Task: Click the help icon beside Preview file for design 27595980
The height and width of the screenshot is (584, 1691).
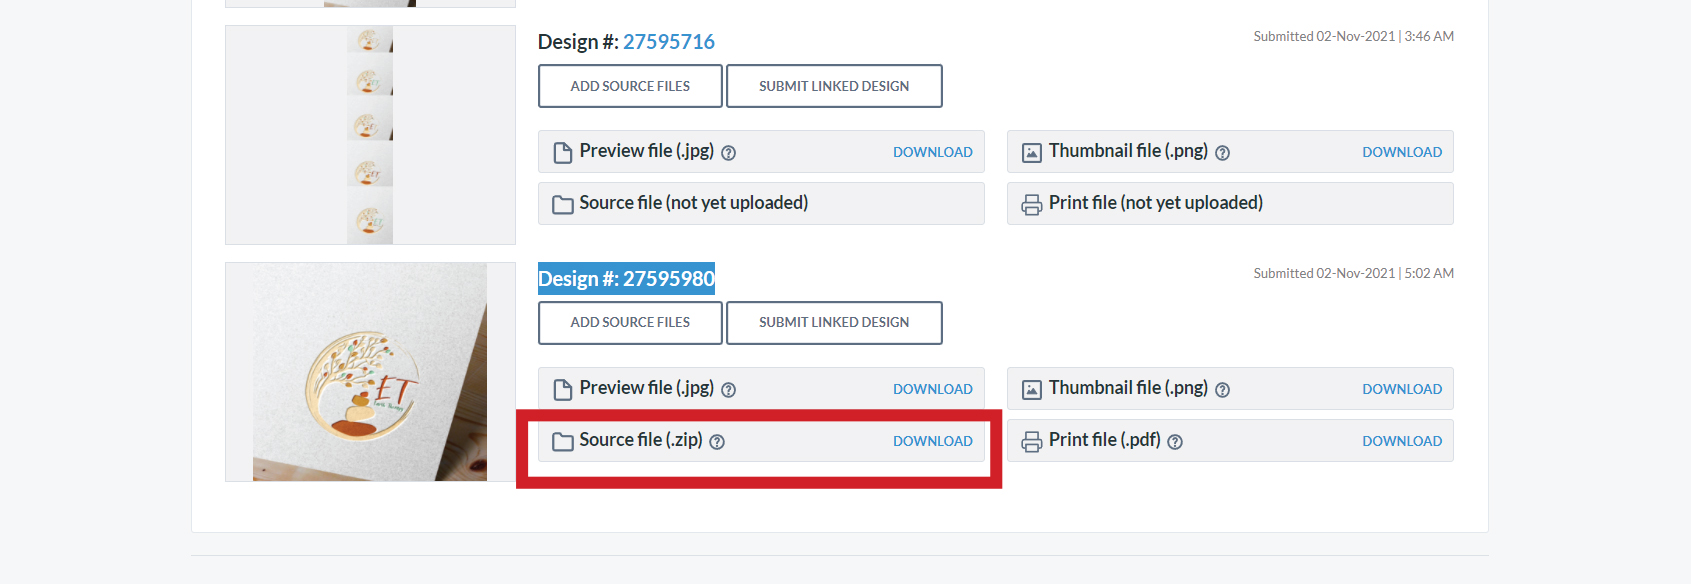Action: point(729,390)
